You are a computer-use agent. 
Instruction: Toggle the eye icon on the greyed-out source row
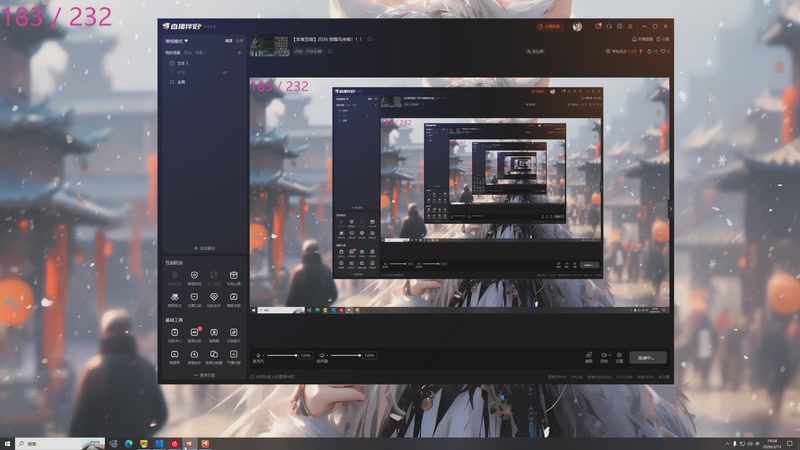coord(225,72)
